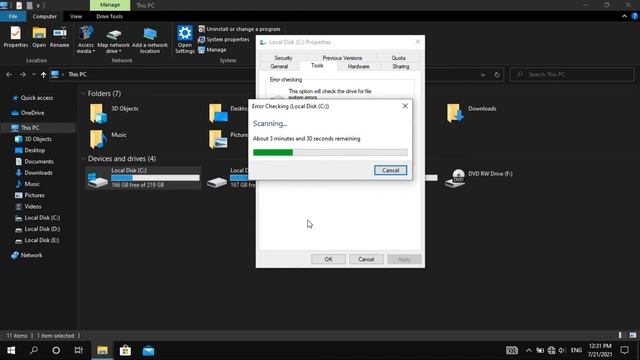This screenshot has width=640, height=360.
Task: Click Cancel in Properties window
Action: (366, 259)
